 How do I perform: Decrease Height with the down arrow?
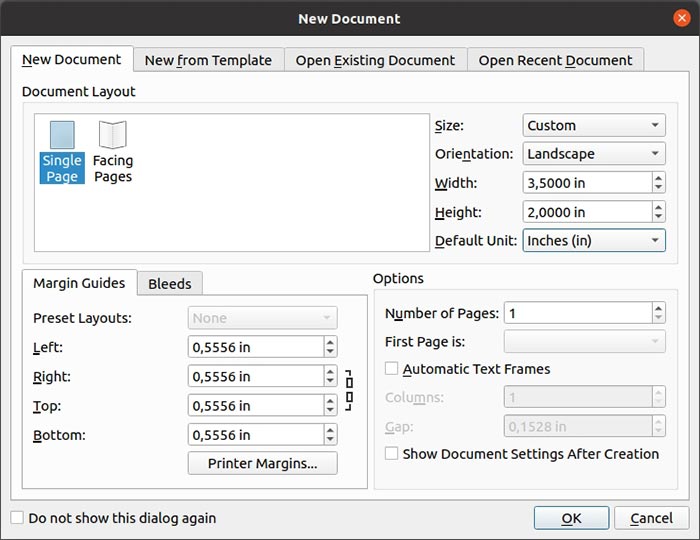click(x=658, y=216)
